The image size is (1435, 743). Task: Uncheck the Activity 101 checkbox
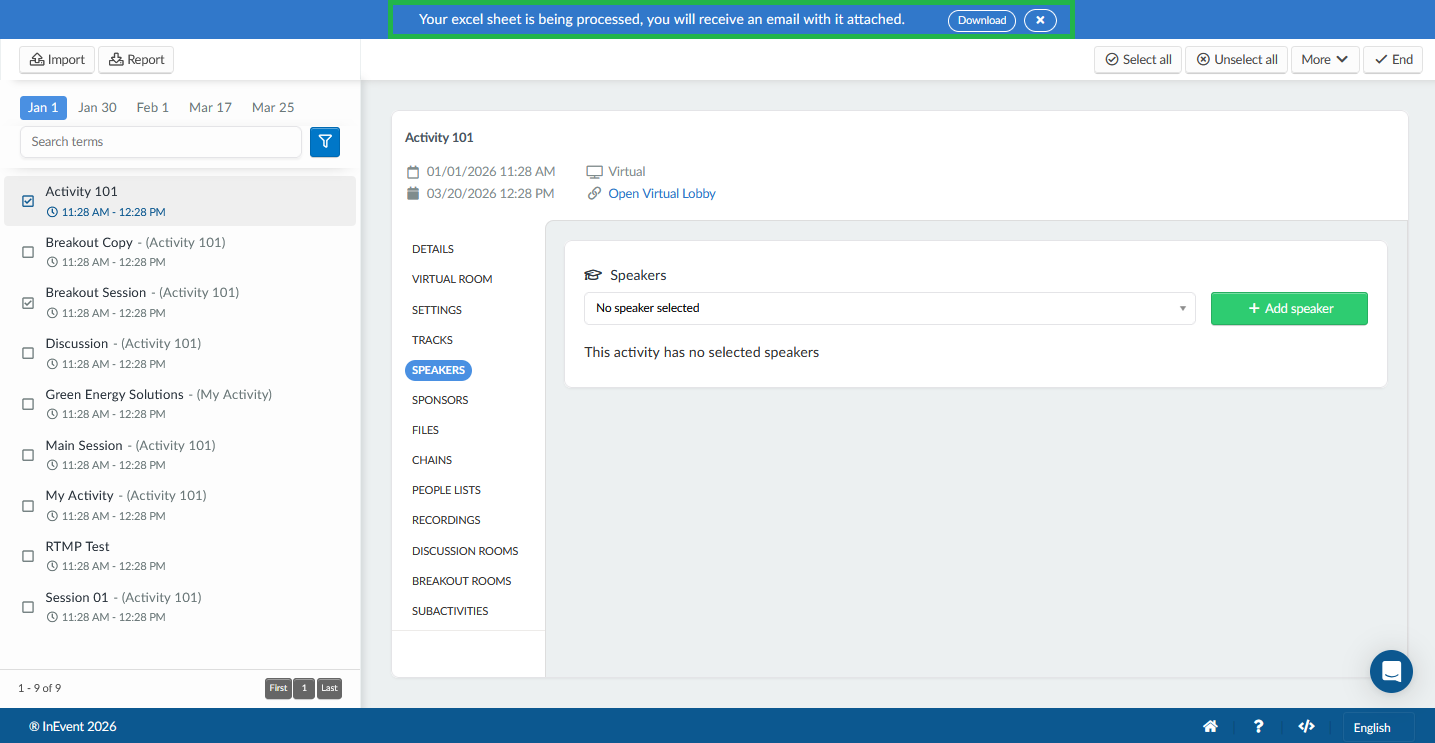pyautogui.click(x=28, y=201)
